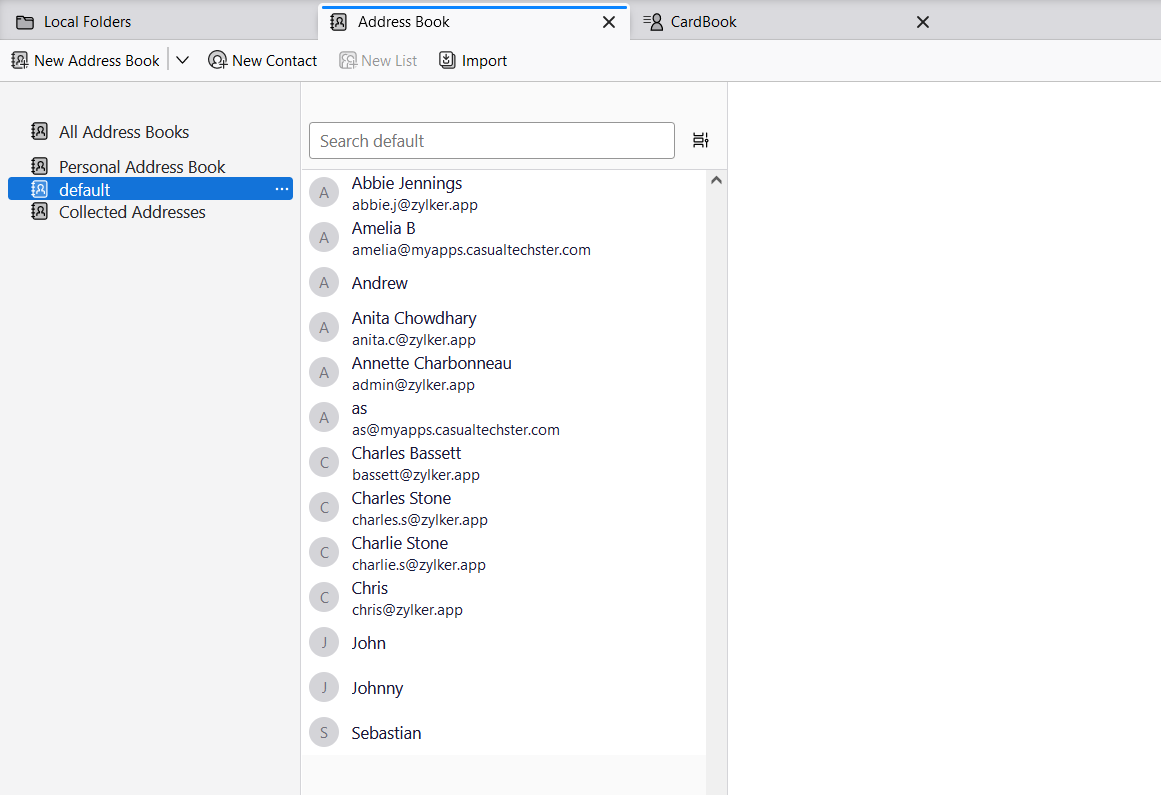The height and width of the screenshot is (795, 1161).
Task: Click the avatar next to Sebastian
Action: click(x=324, y=733)
